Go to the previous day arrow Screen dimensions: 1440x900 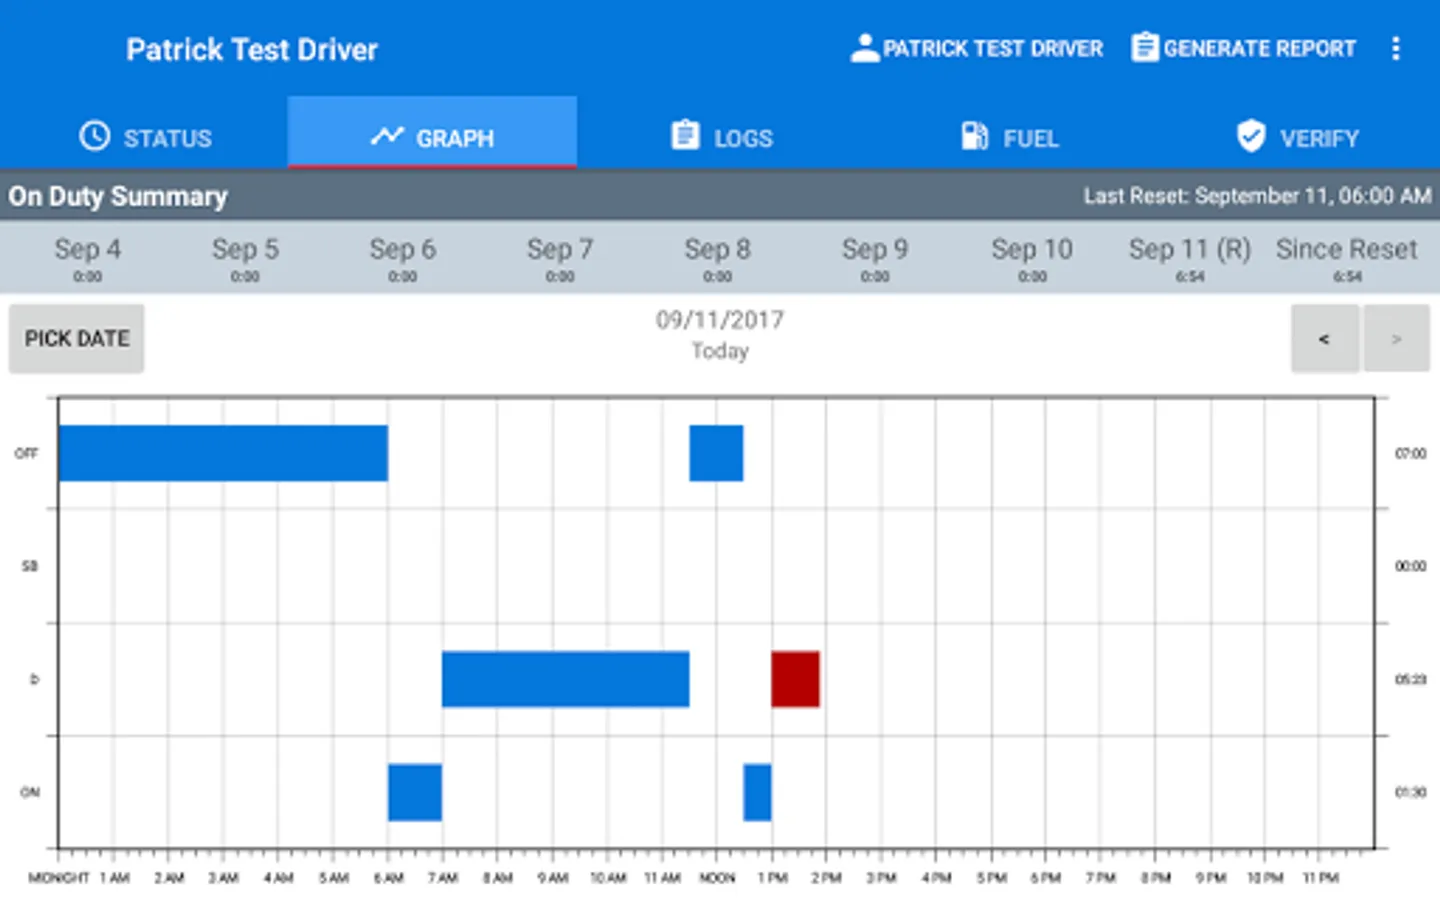[x=1324, y=339]
